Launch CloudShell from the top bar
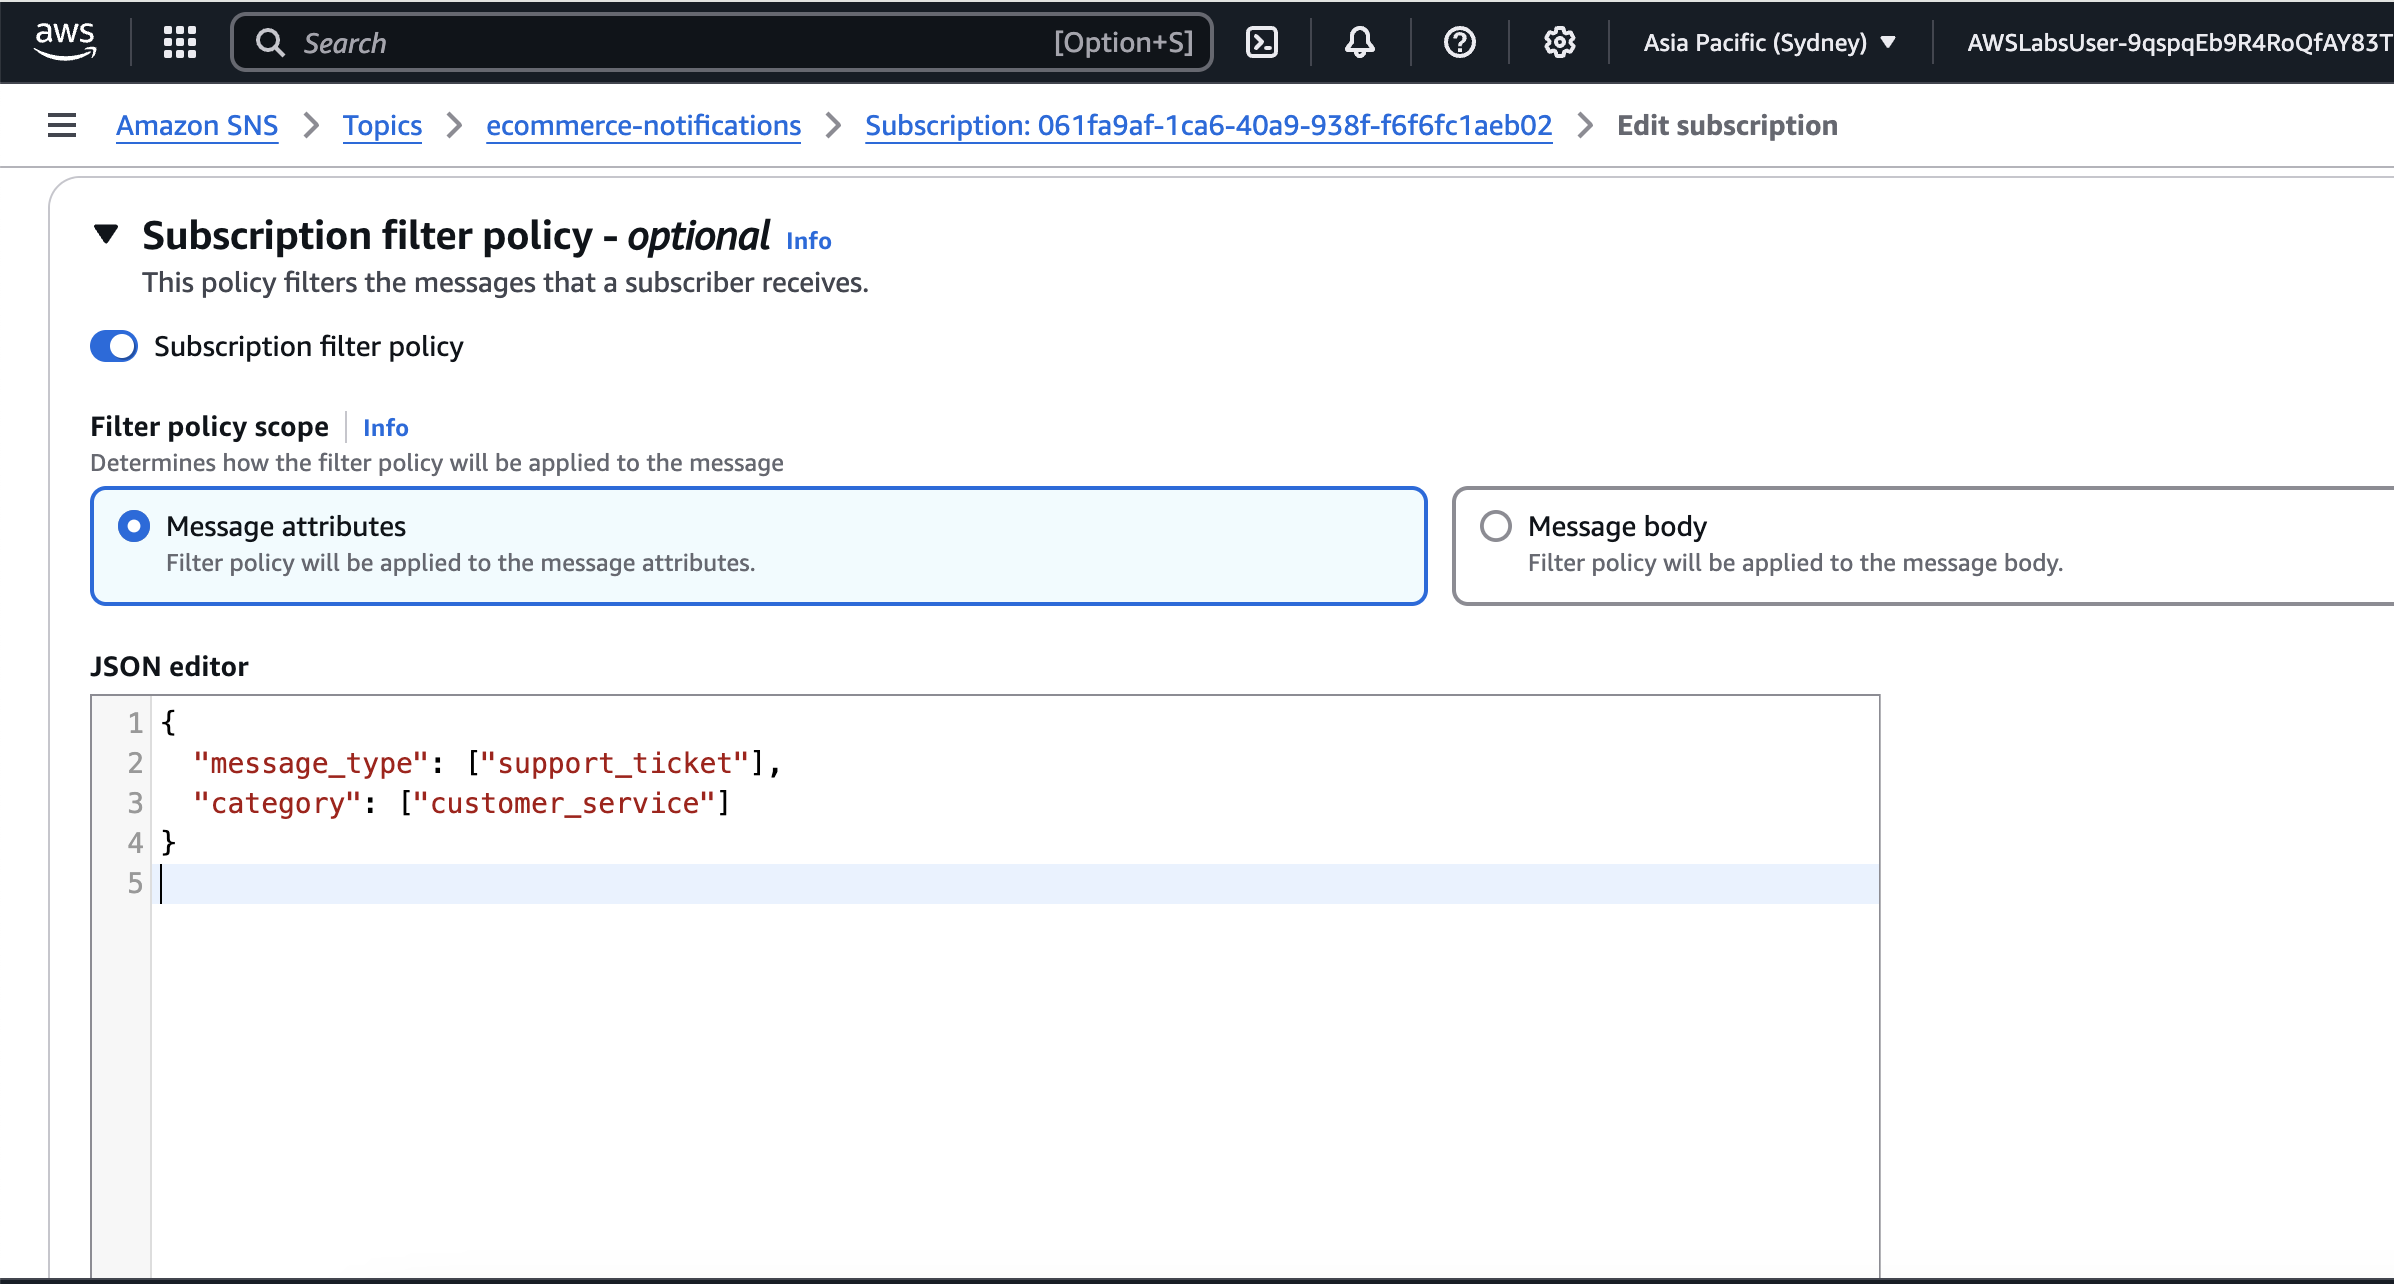 (x=1262, y=42)
